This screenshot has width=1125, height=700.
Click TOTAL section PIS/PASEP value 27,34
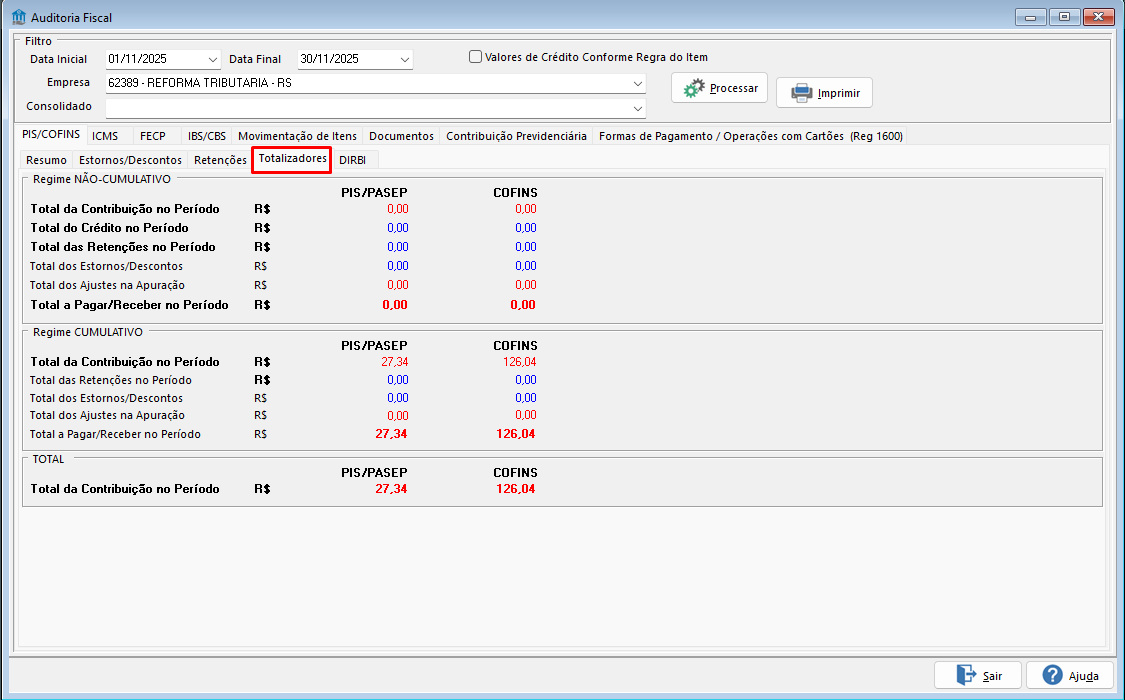click(391, 489)
